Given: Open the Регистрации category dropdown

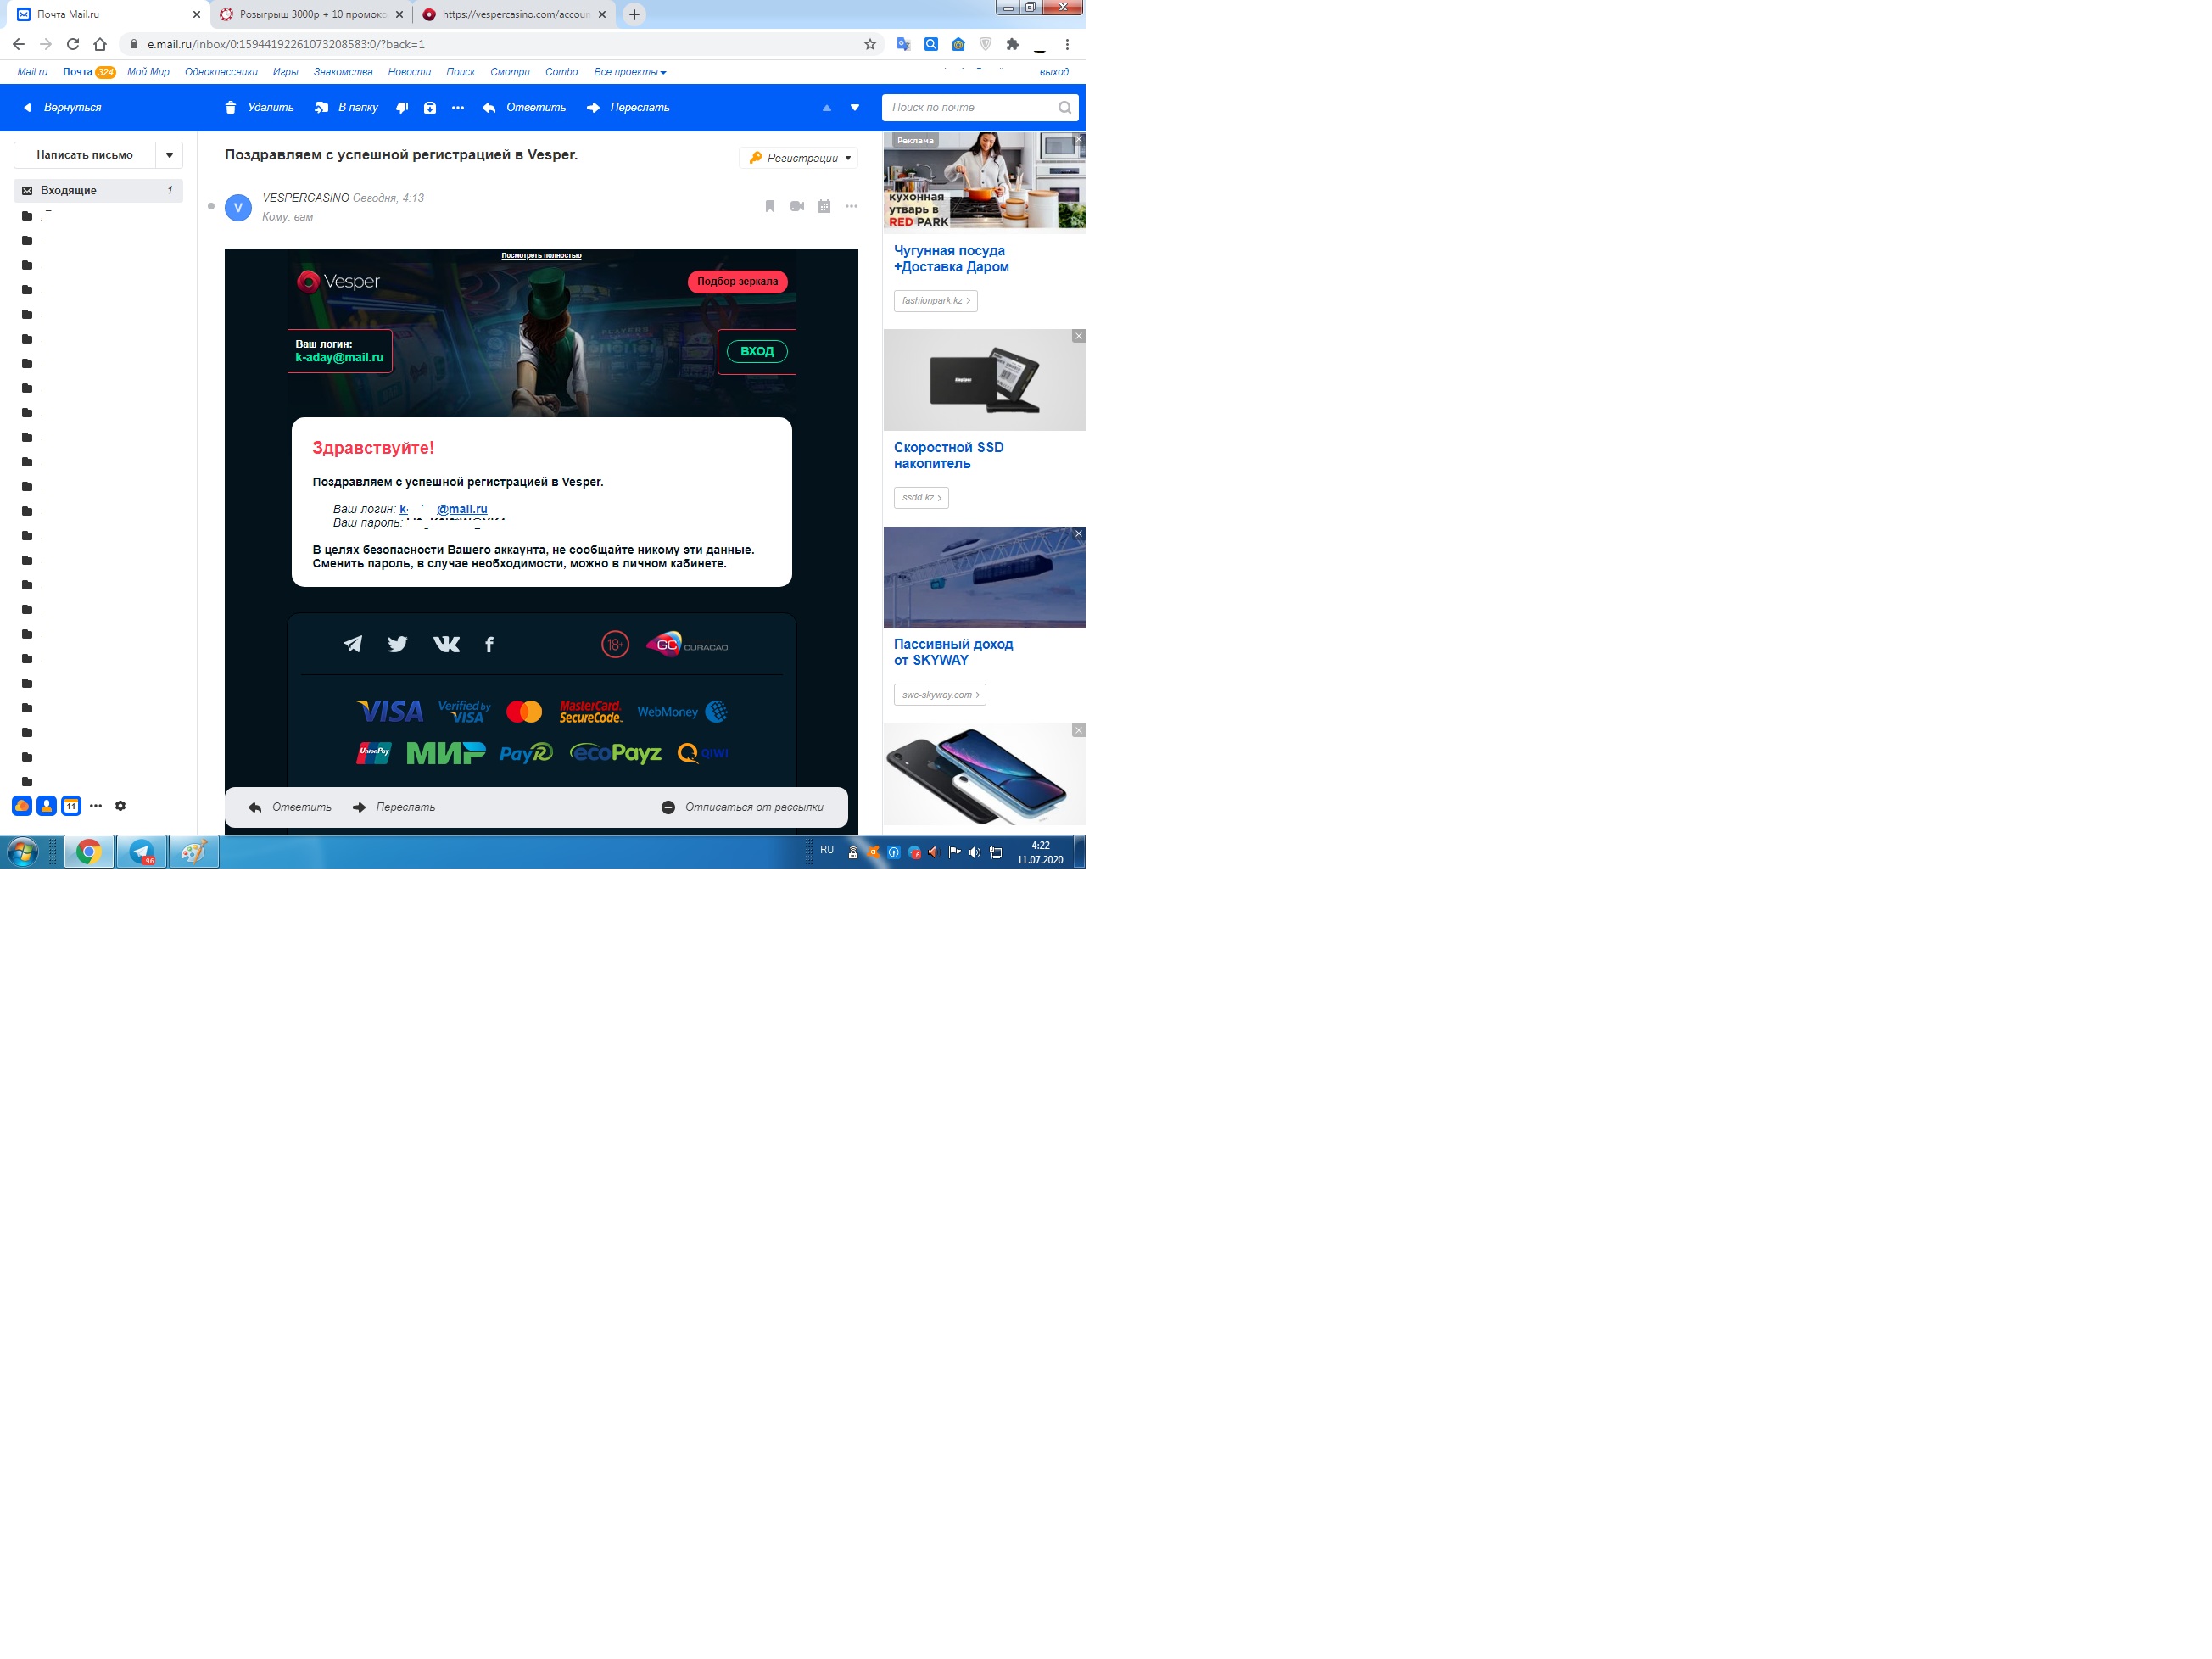Looking at the screenshot, I should pos(799,158).
